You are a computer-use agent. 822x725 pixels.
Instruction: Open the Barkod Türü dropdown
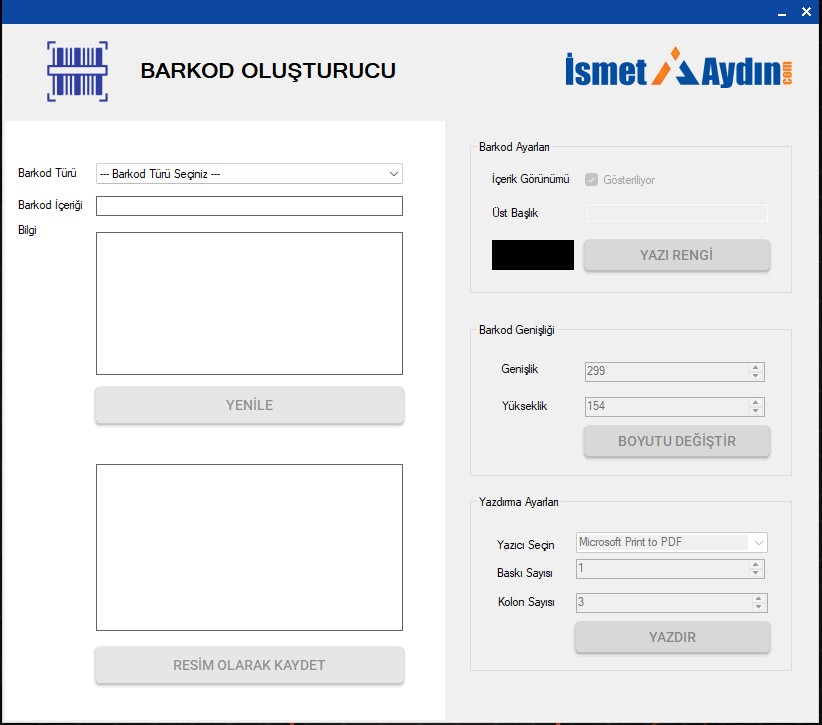coord(249,174)
